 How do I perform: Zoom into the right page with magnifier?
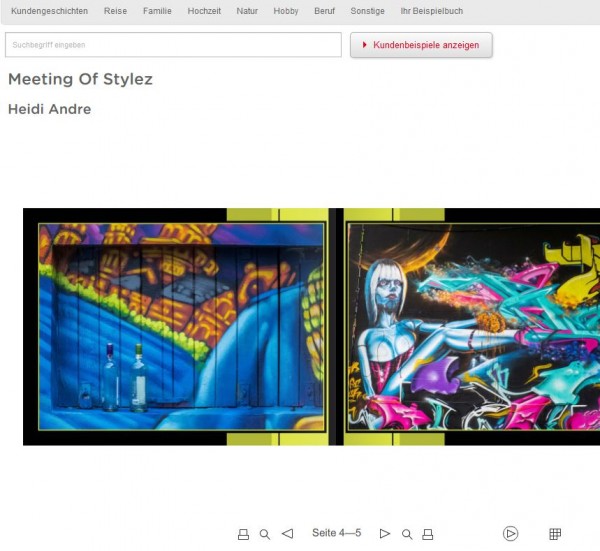(407, 534)
